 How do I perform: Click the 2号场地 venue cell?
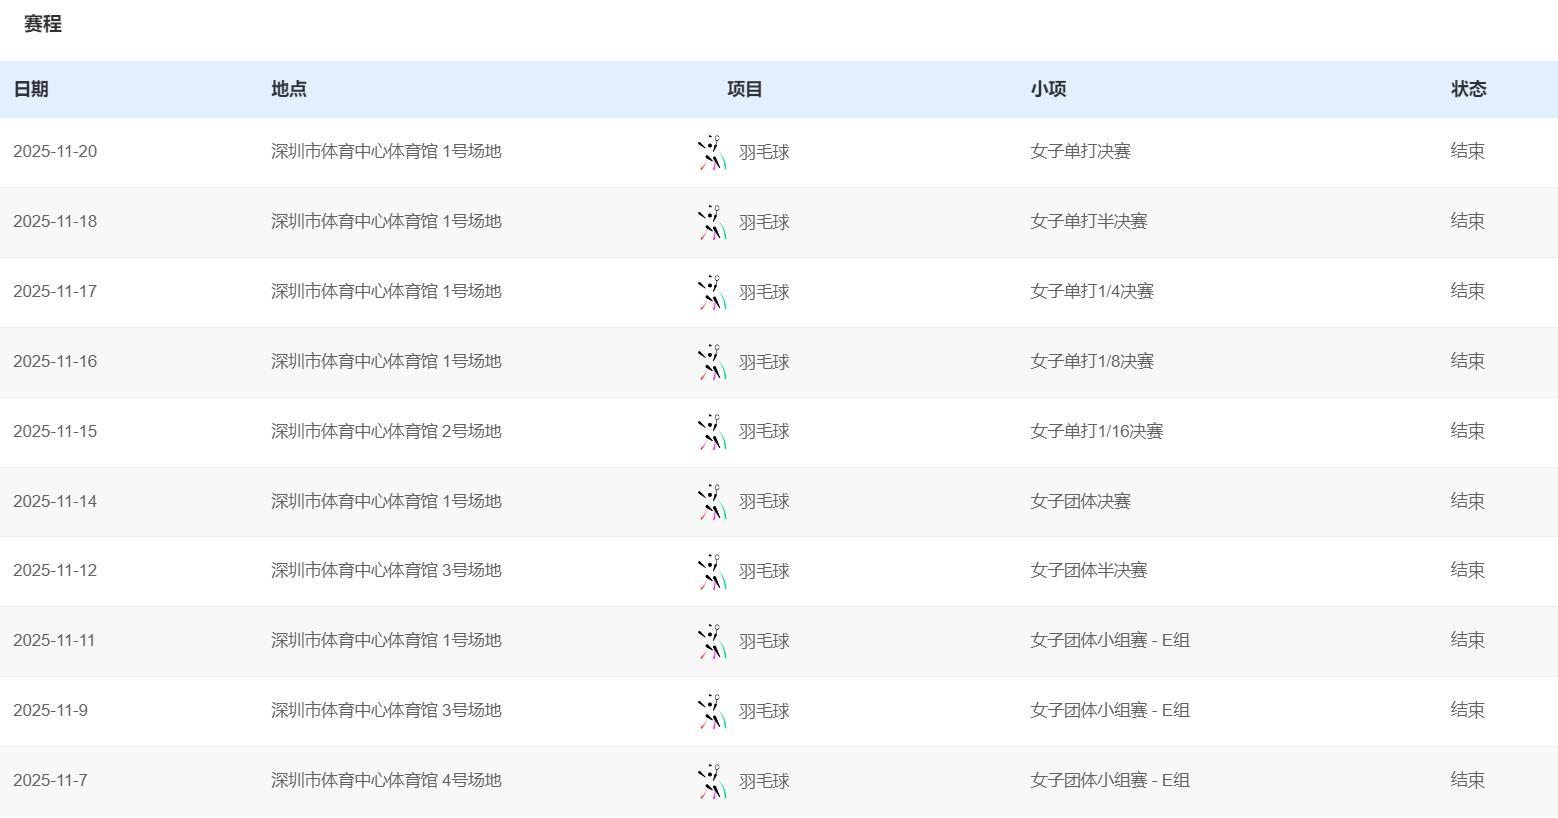coord(386,431)
